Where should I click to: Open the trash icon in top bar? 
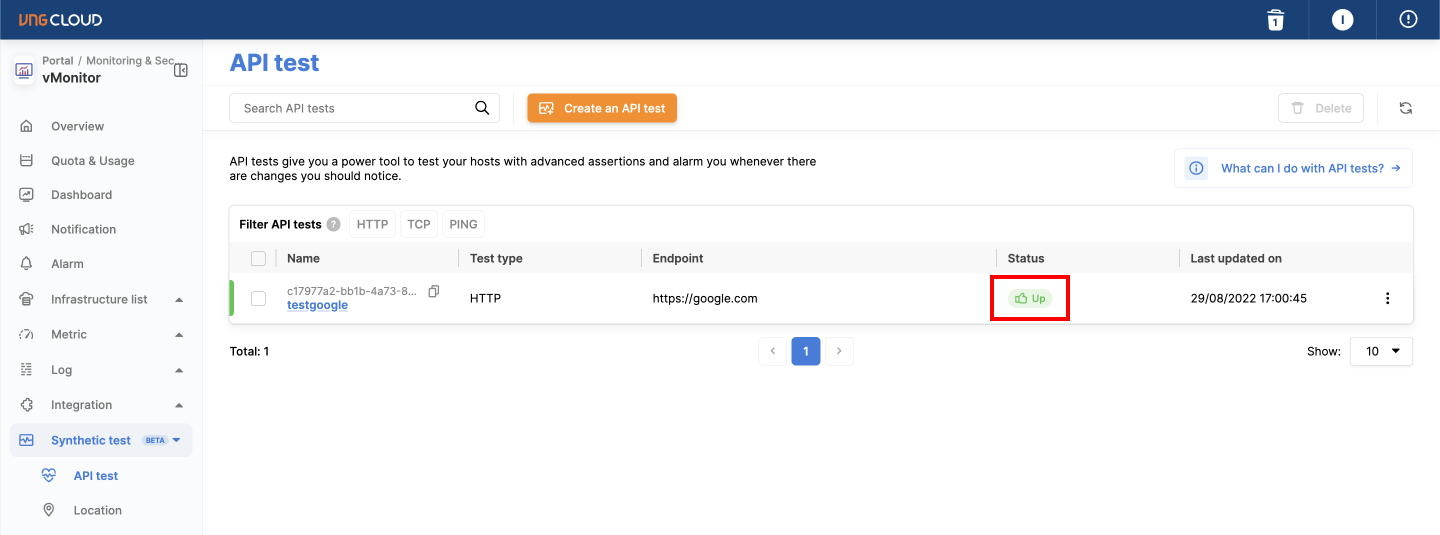point(1275,20)
